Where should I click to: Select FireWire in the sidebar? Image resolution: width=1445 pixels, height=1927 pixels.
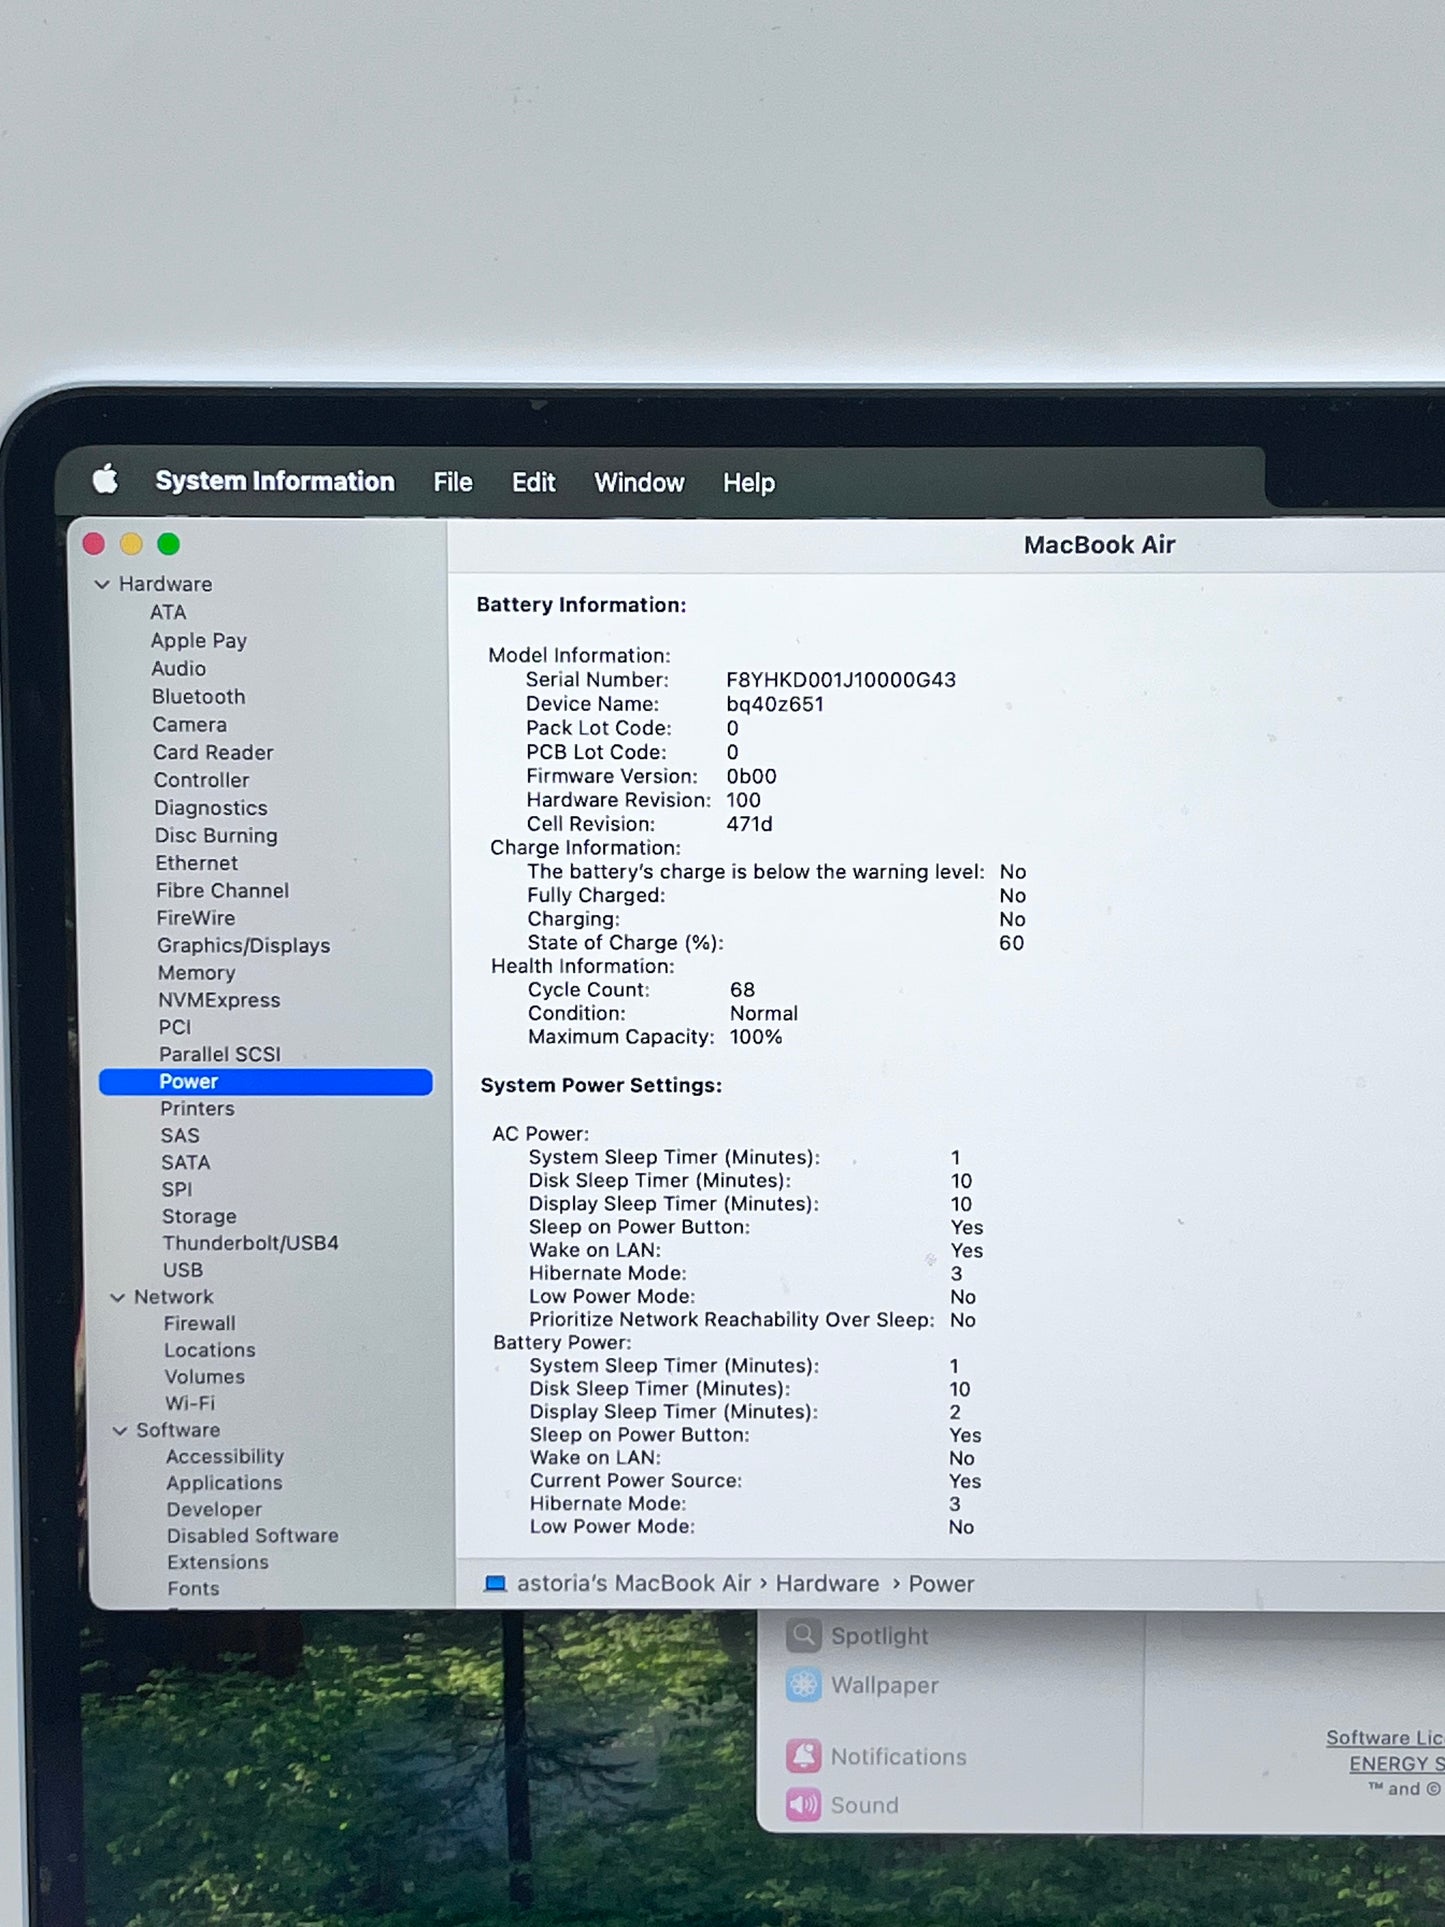pyautogui.click(x=196, y=918)
